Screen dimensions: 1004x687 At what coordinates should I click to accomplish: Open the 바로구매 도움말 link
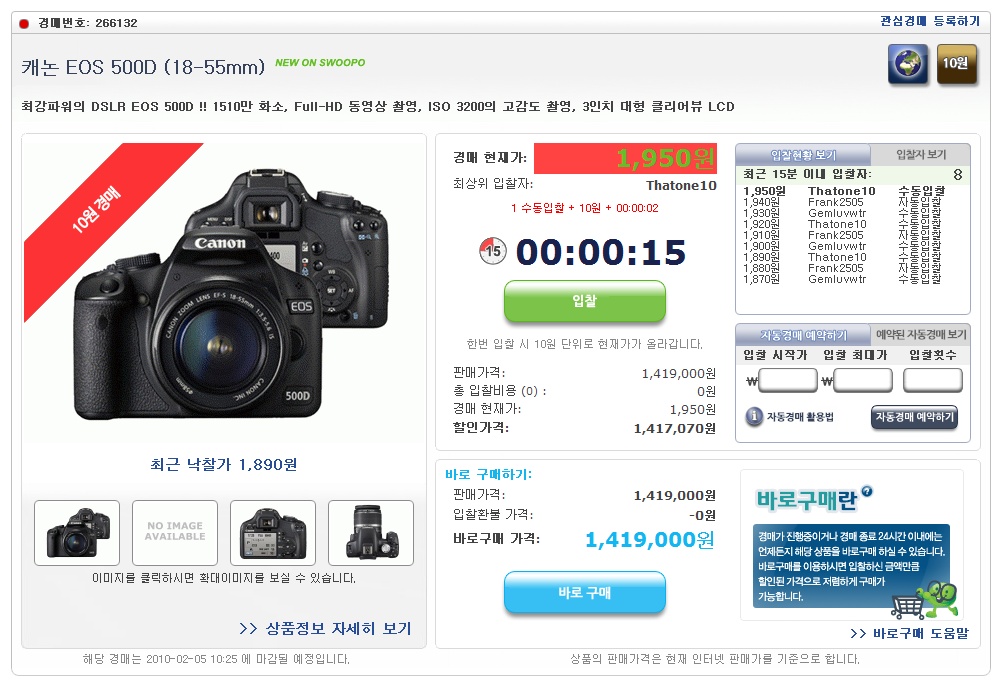pyautogui.click(x=909, y=633)
